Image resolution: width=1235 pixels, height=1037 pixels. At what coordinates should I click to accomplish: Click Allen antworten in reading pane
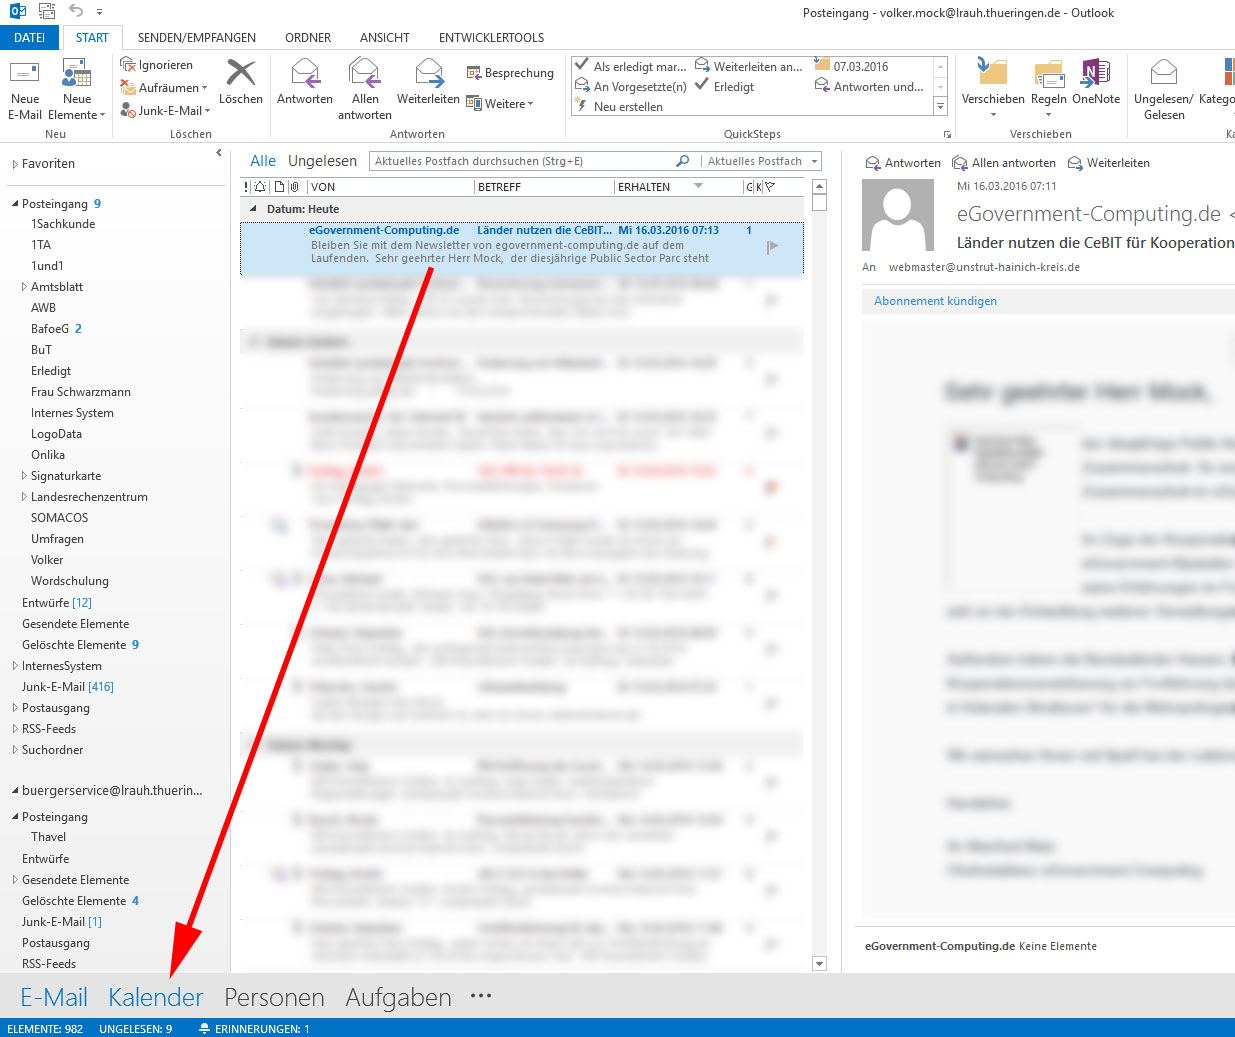click(x=1004, y=163)
